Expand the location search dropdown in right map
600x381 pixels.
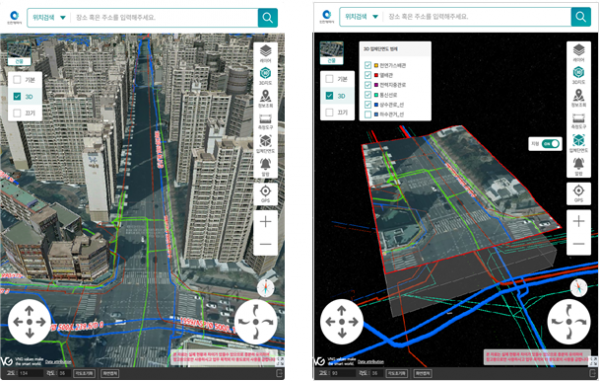coord(361,17)
